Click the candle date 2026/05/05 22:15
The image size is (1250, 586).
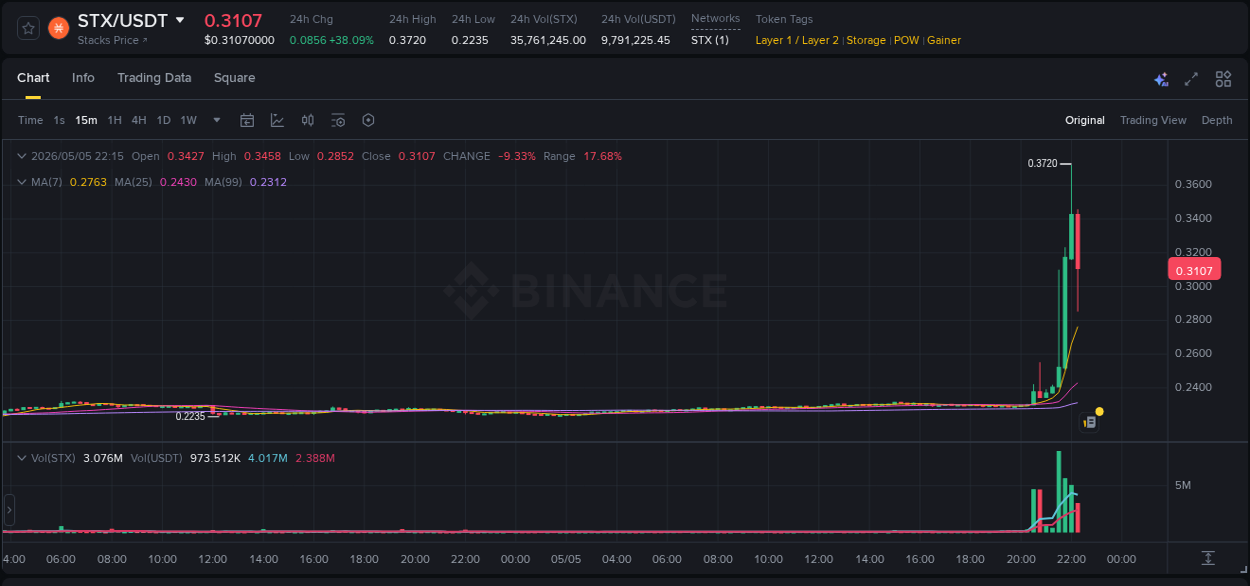coord(77,156)
